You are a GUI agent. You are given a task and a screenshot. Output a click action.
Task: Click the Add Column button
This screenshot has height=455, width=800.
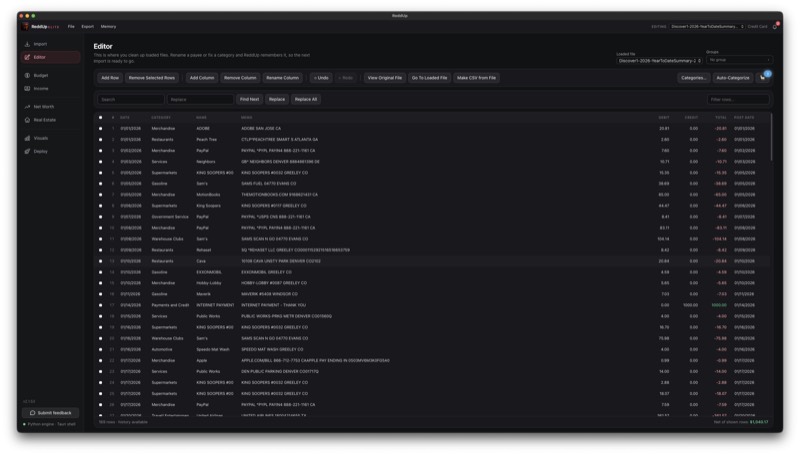coord(202,78)
